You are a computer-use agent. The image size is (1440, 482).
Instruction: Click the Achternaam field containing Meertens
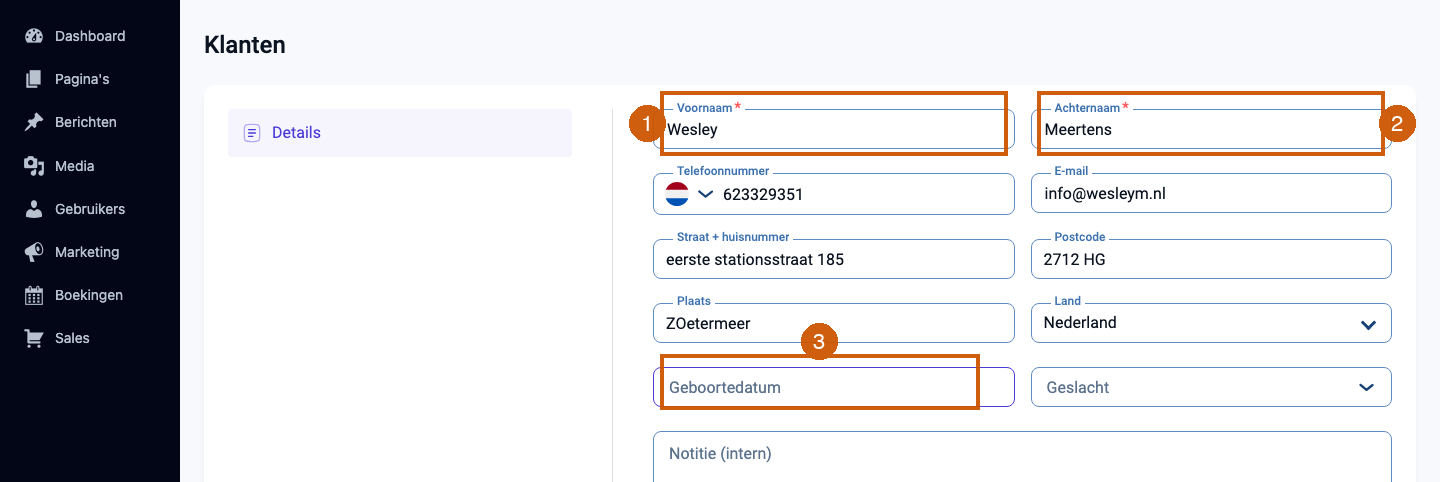tap(1211, 129)
